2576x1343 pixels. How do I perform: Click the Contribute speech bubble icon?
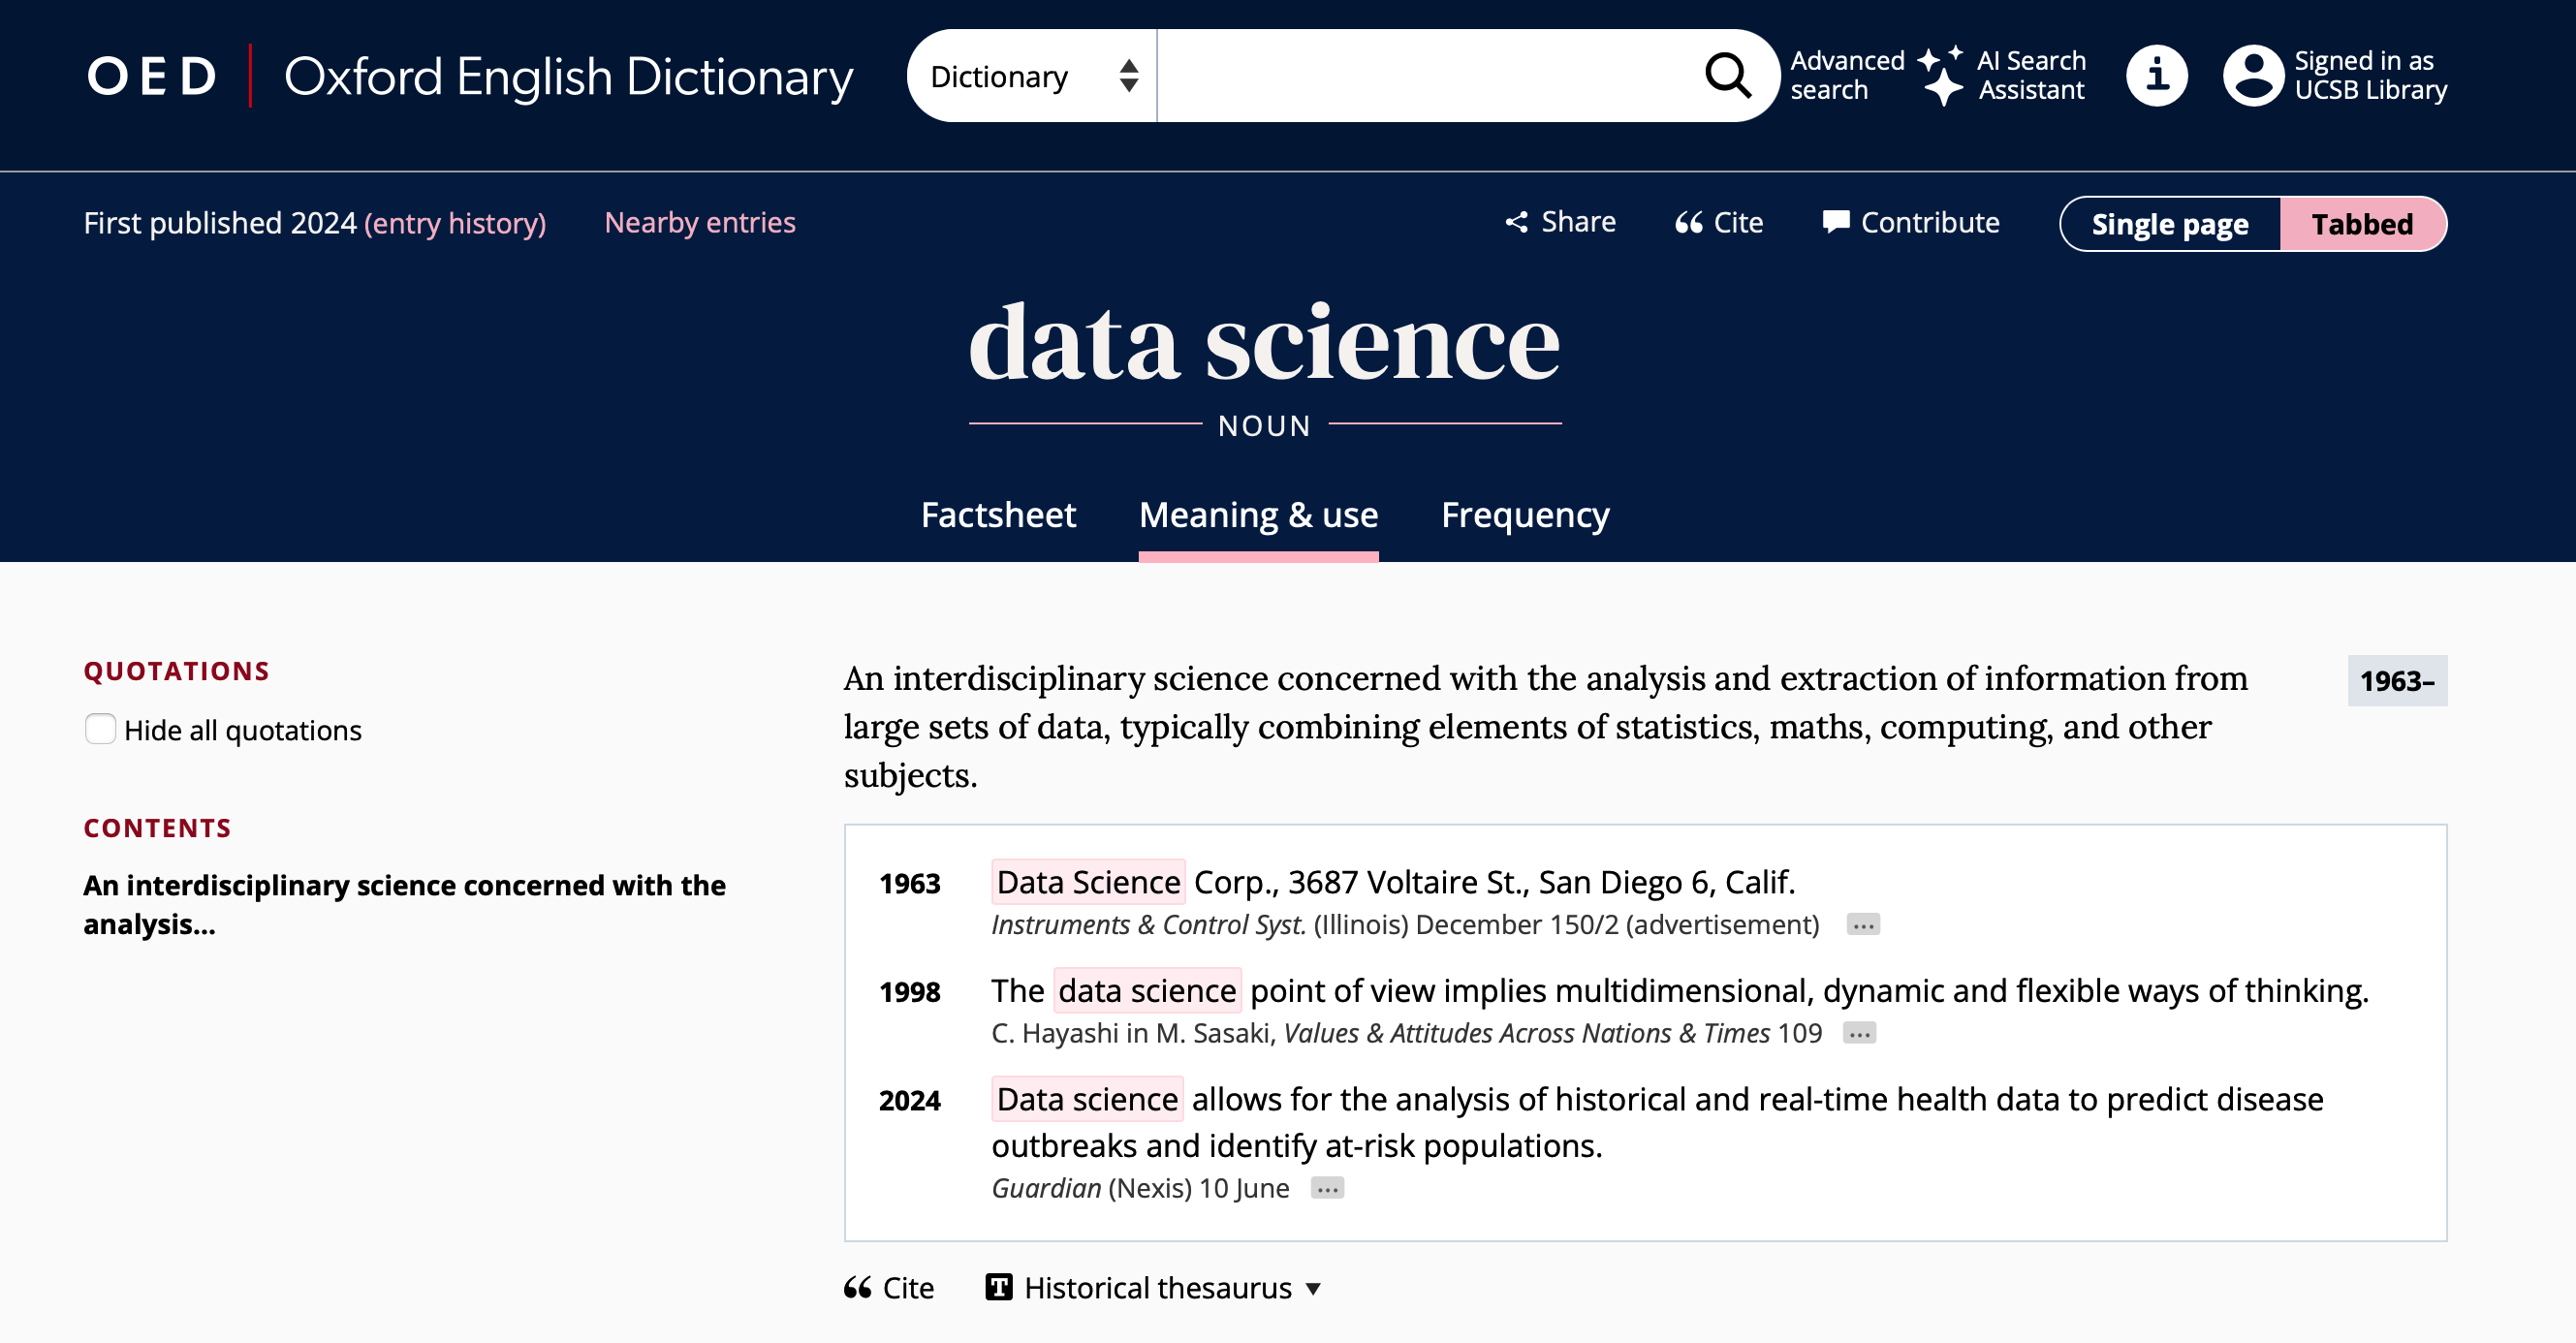click(x=1836, y=222)
